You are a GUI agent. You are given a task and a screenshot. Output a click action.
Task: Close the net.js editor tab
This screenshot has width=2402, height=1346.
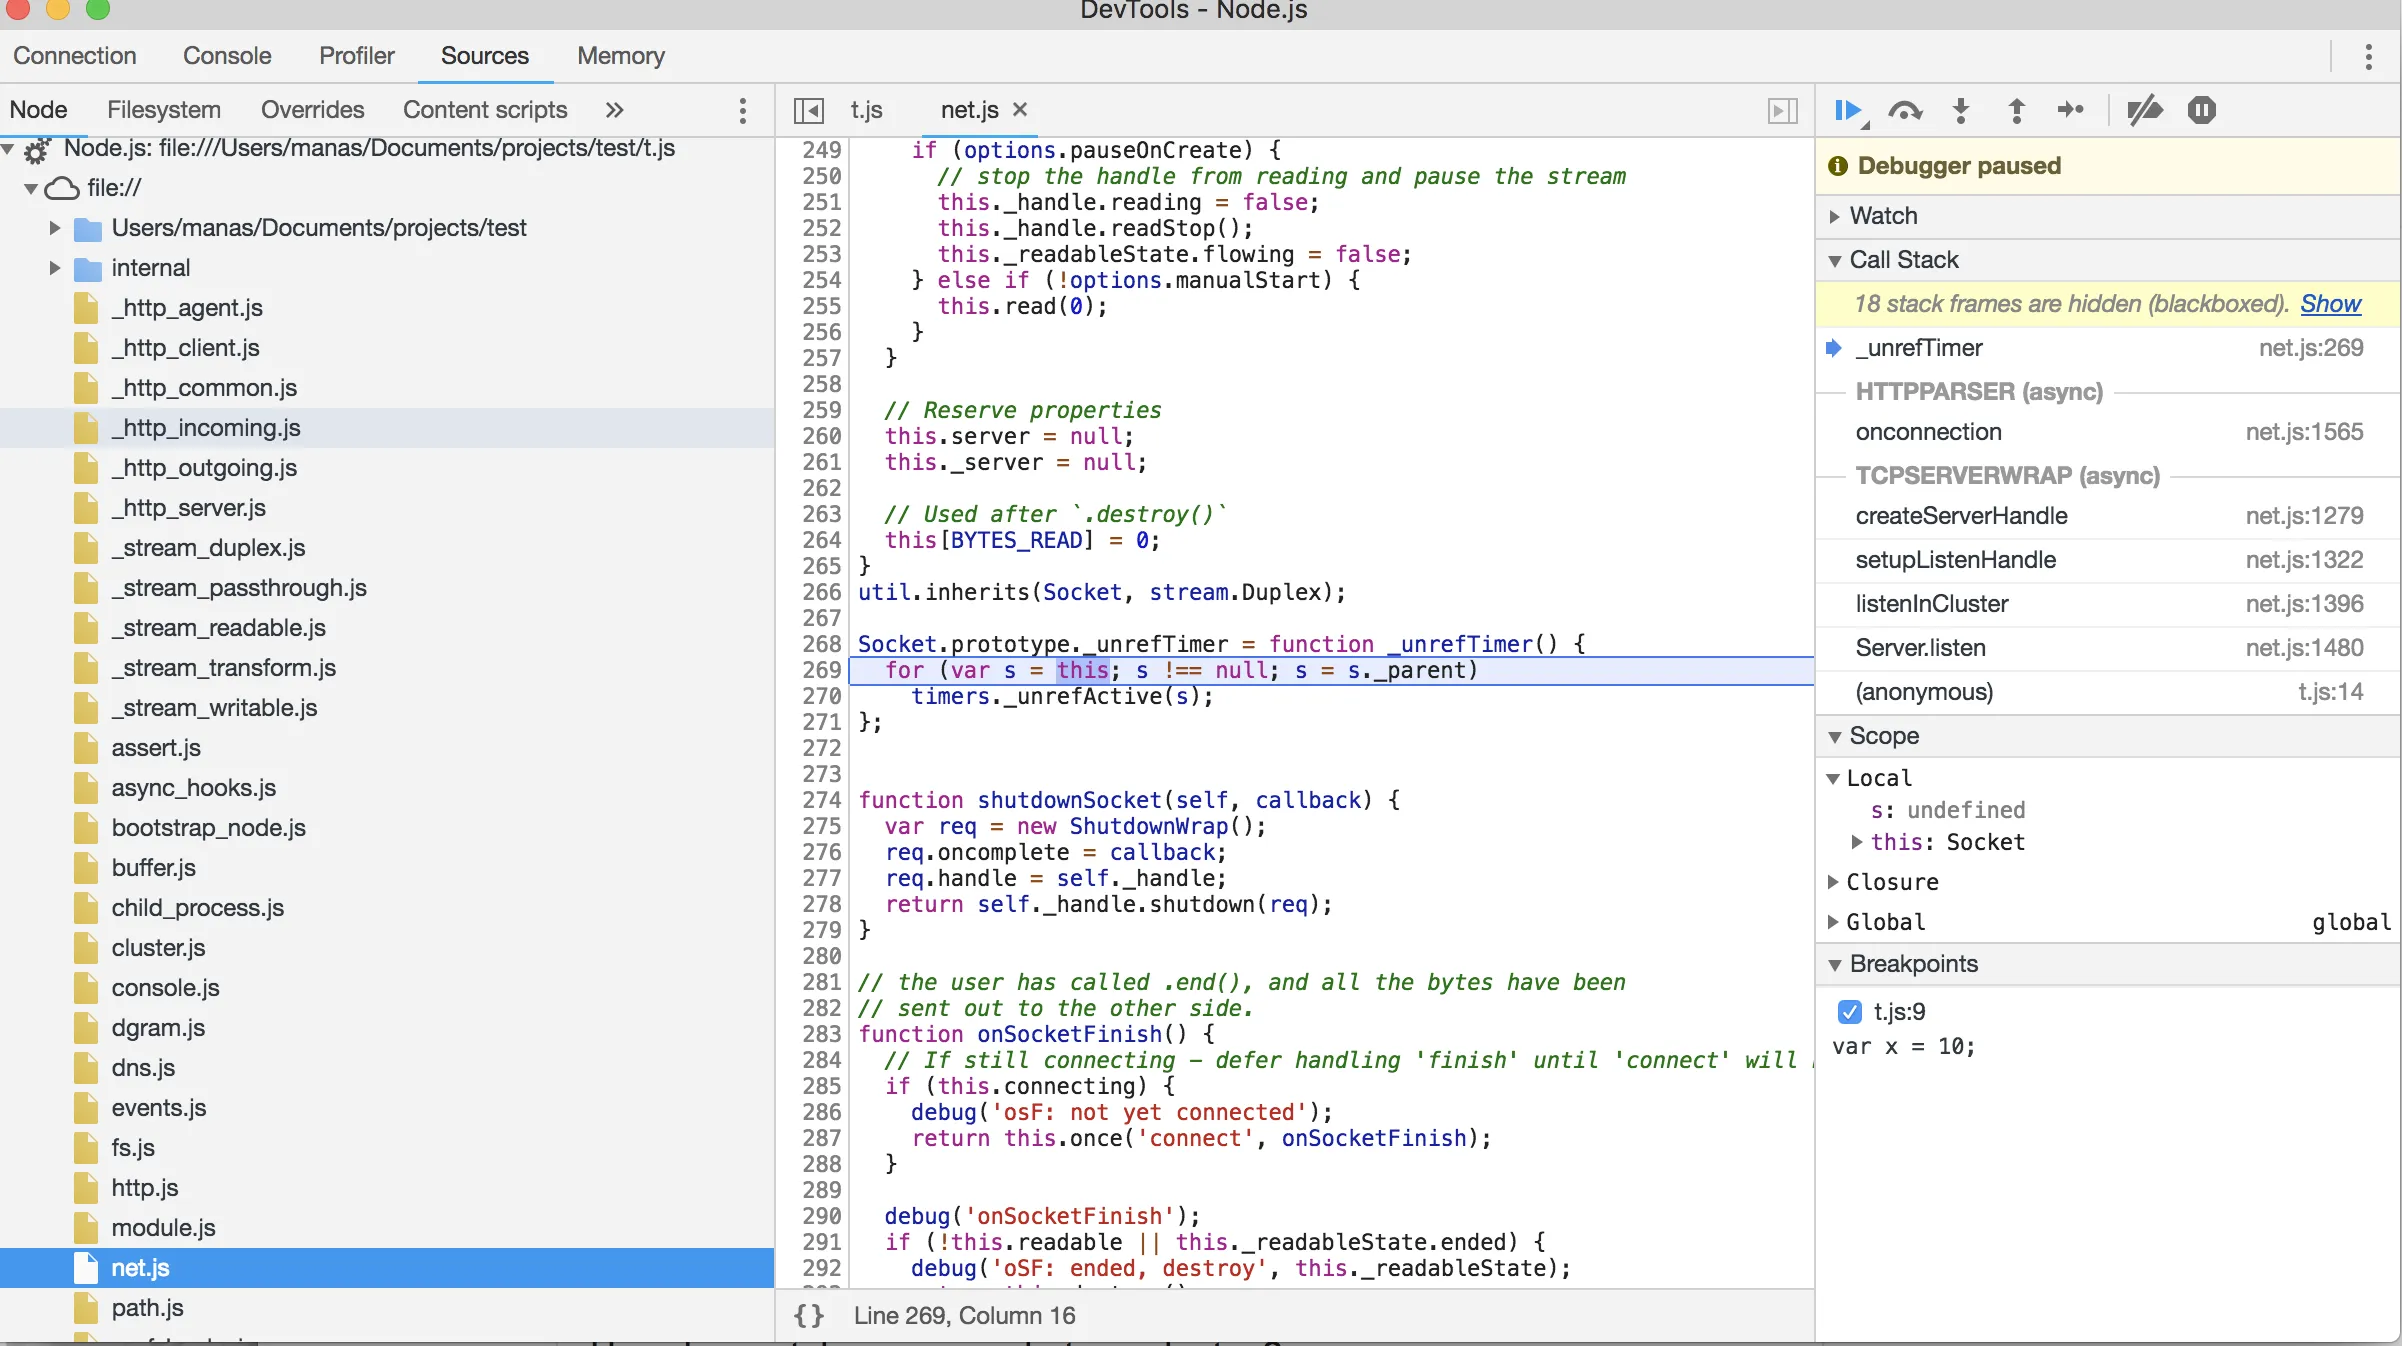[1020, 109]
